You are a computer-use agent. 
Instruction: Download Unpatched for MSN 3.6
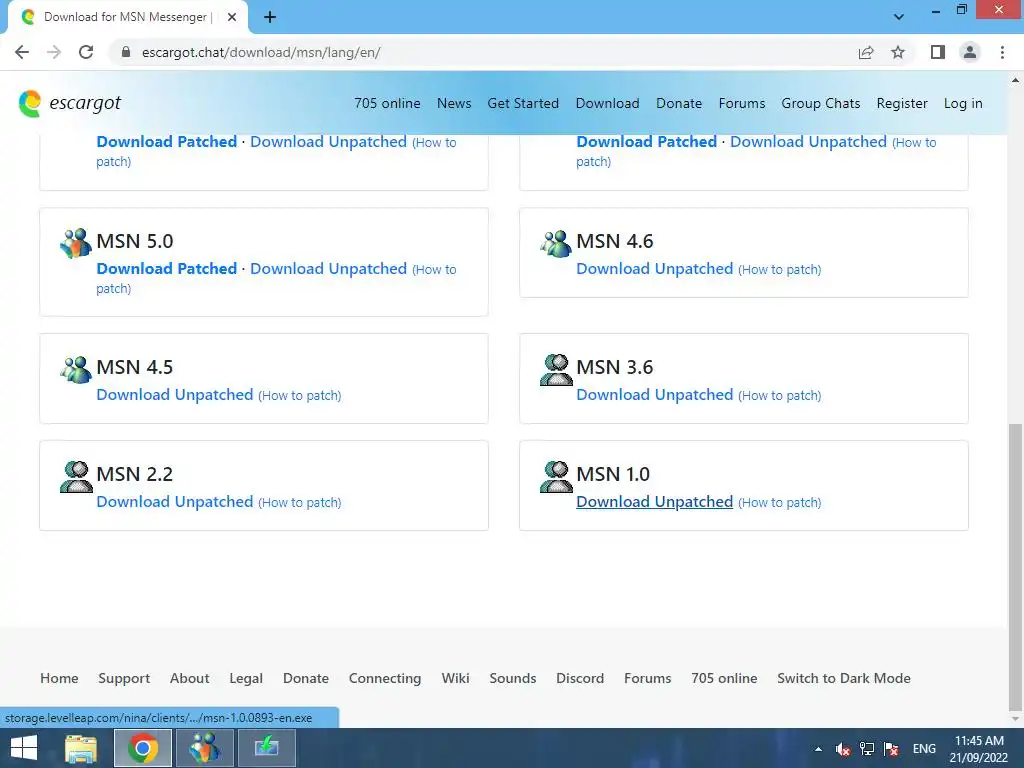tap(654, 394)
